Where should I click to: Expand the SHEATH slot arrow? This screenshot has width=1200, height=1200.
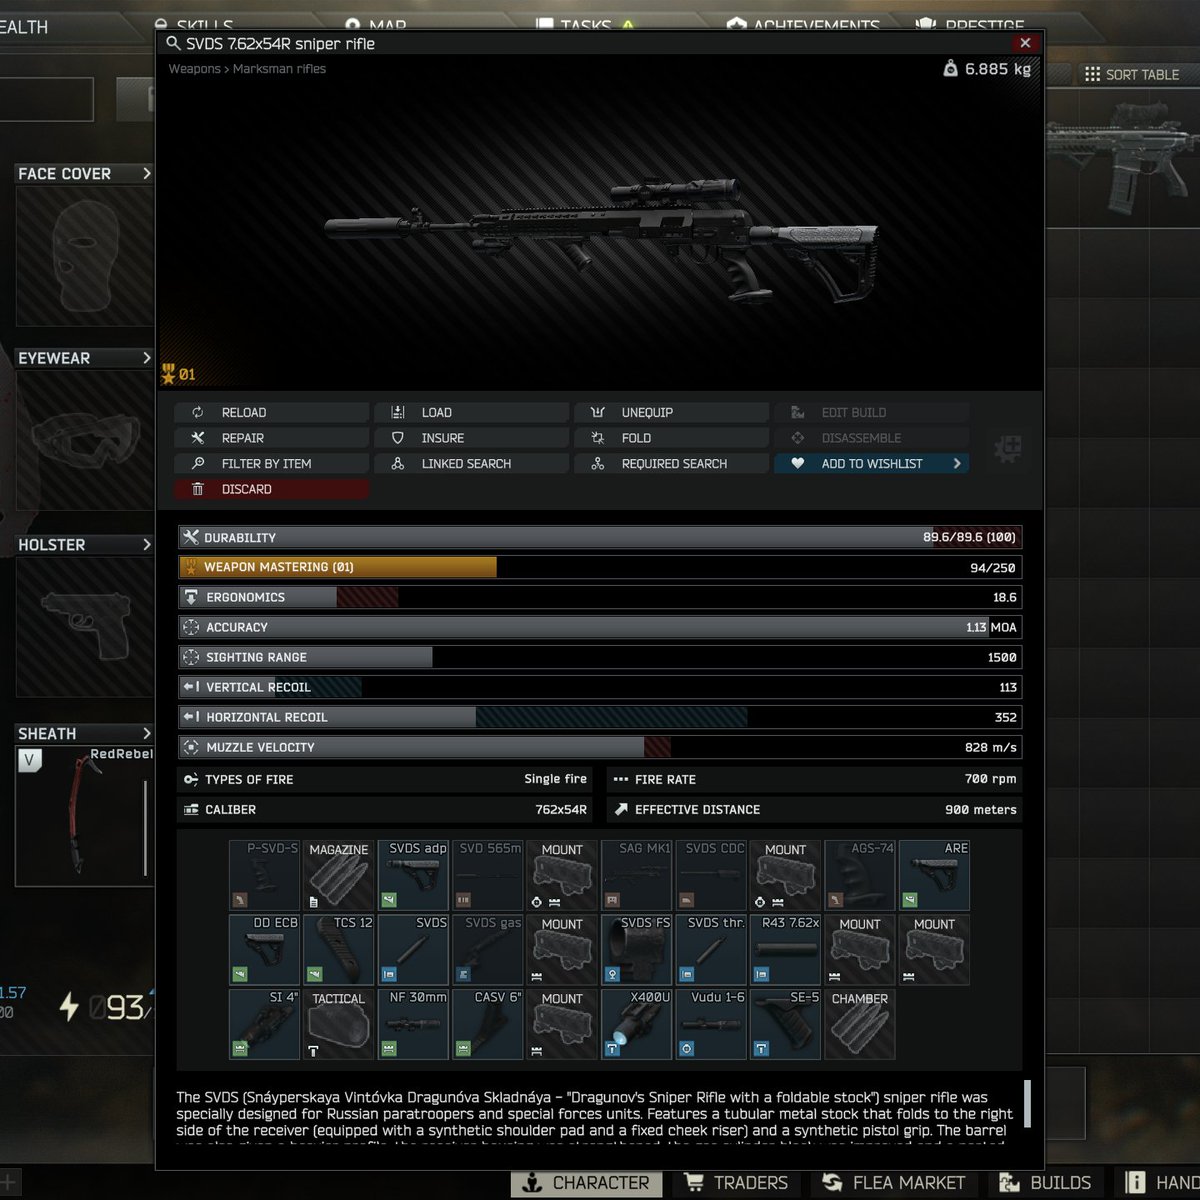click(x=146, y=734)
